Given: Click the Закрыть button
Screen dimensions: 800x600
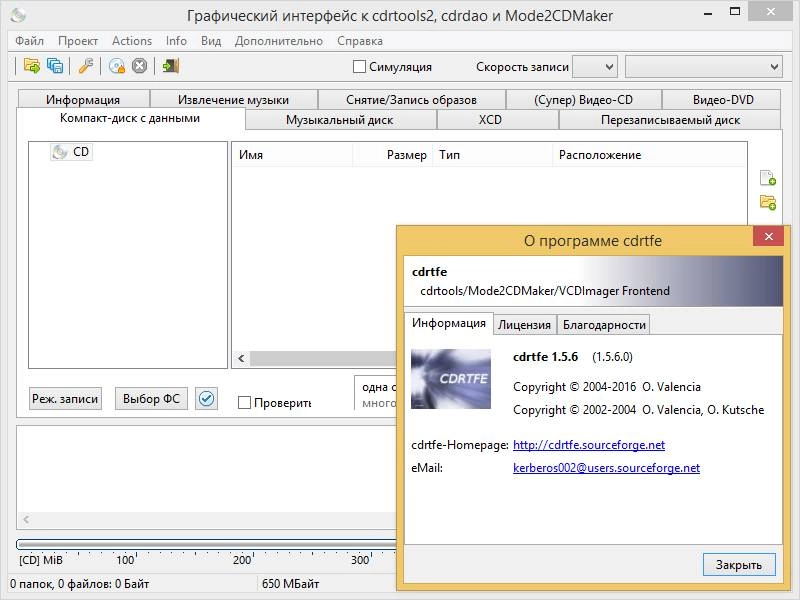Looking at the screenshot, I should coord(739,565).
